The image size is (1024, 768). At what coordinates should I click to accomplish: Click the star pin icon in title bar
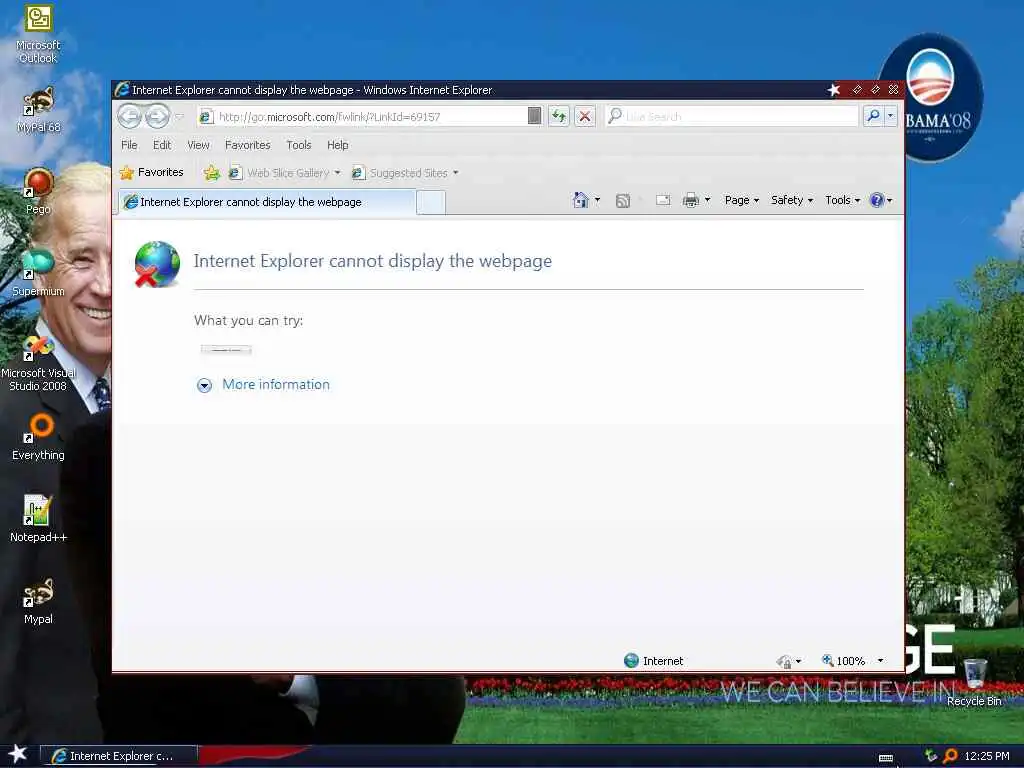coord(833,89)
